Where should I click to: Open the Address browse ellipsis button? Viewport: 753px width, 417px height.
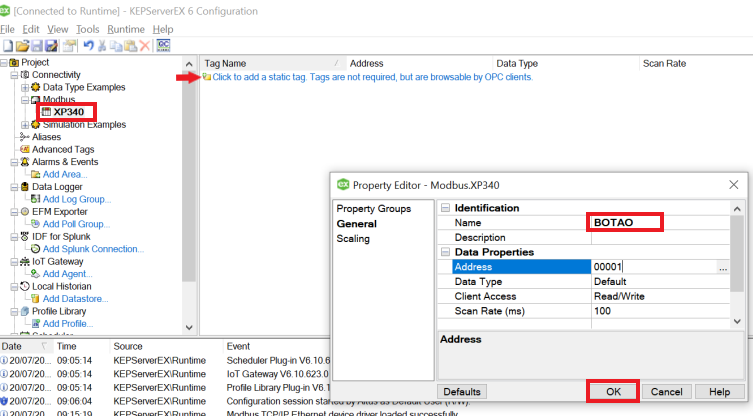point(722,268)
